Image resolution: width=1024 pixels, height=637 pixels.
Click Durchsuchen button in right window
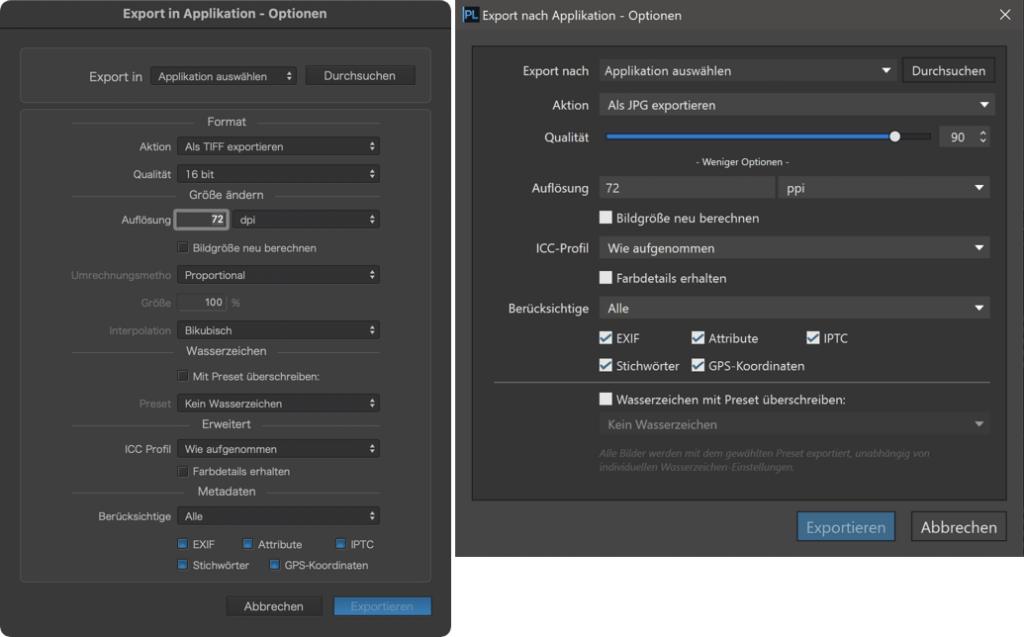pyautogui.click(x=948, y=71)
